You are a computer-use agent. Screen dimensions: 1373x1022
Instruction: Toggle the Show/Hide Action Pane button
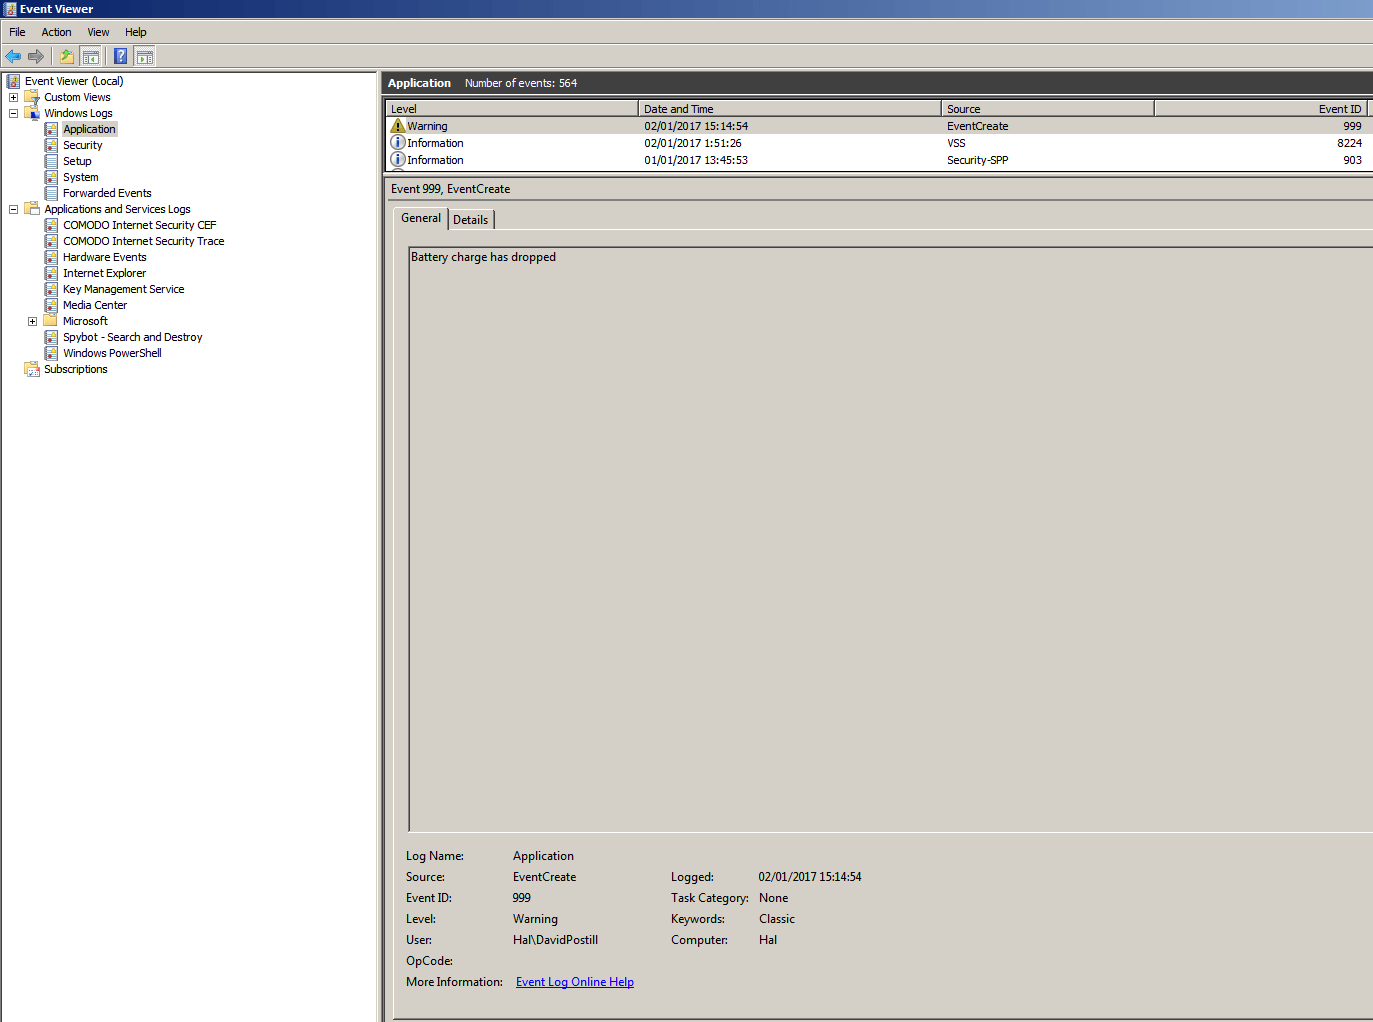(x=145, y=56)
